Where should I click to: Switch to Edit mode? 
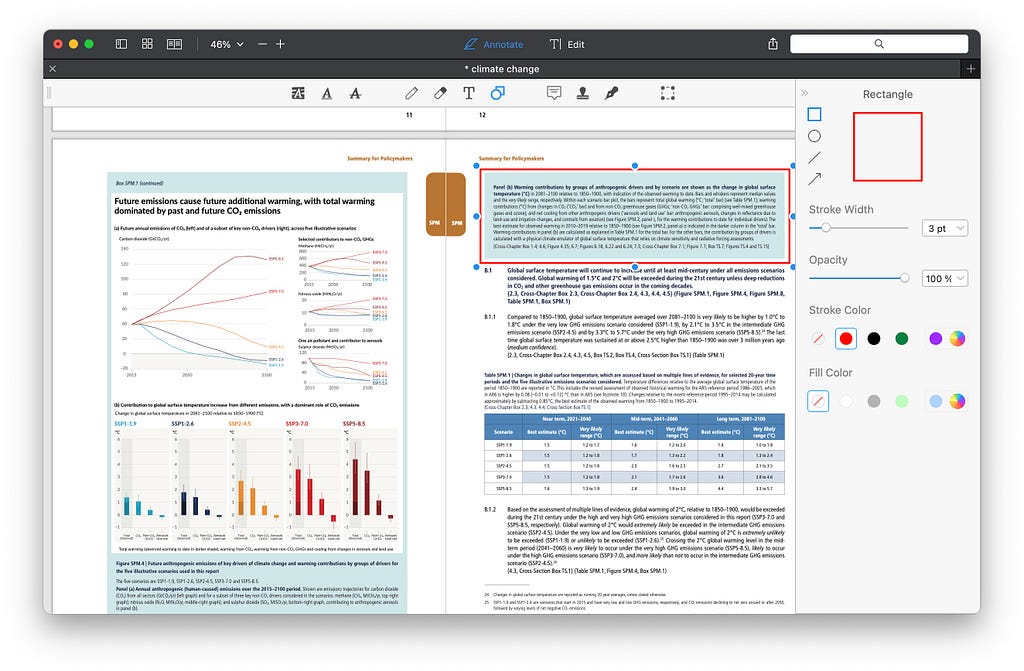pyautogui.click(x=566, y=44)
